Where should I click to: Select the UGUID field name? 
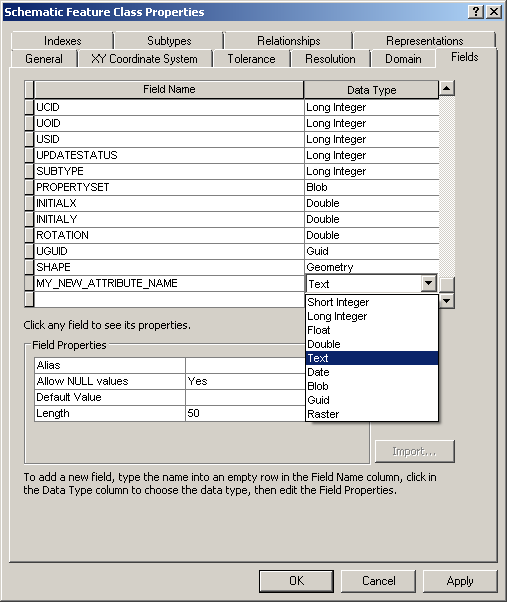pyautogui.click(x=169, y=251)
